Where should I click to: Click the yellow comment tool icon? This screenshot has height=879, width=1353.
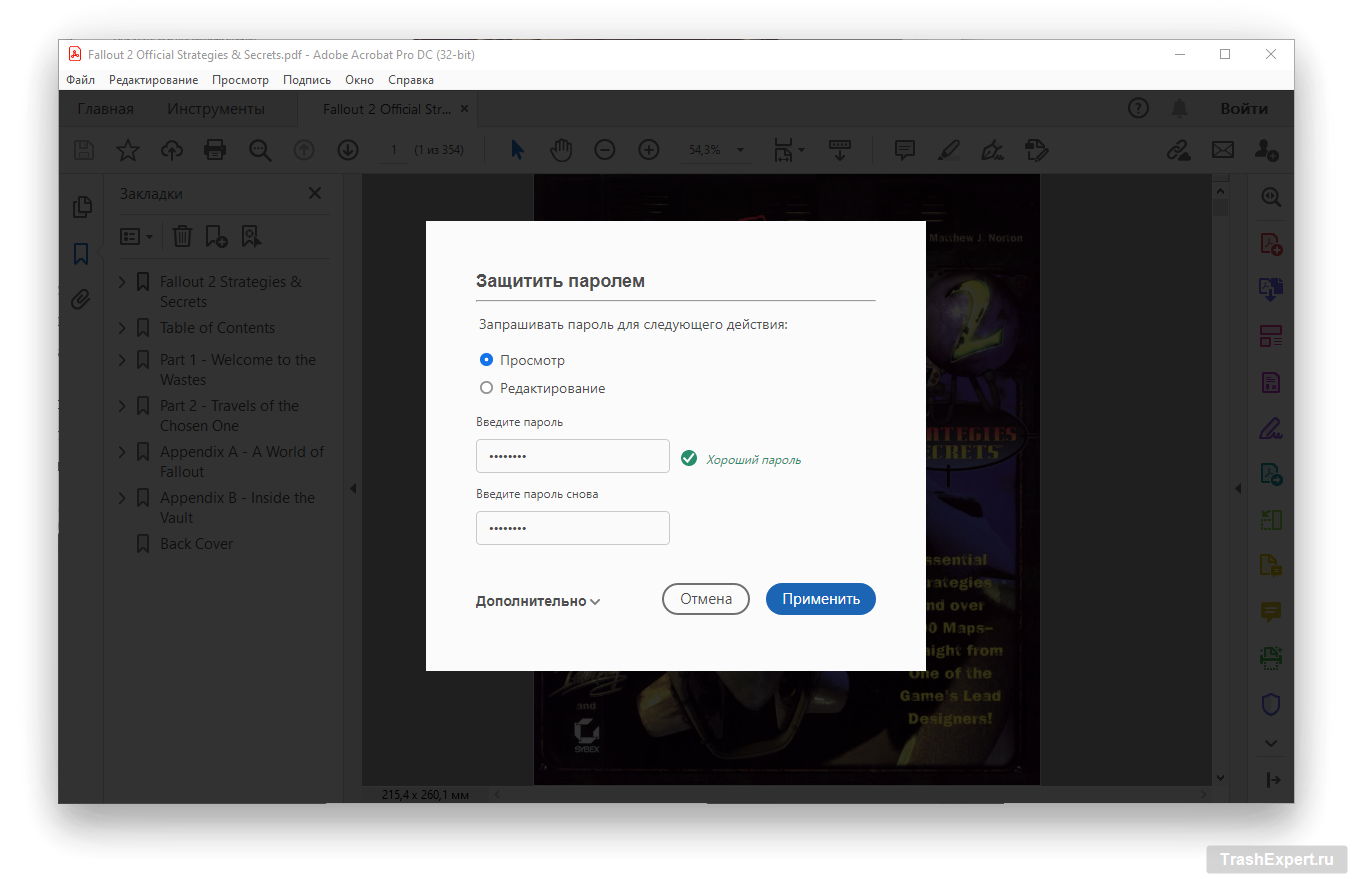coord(1271,612)
